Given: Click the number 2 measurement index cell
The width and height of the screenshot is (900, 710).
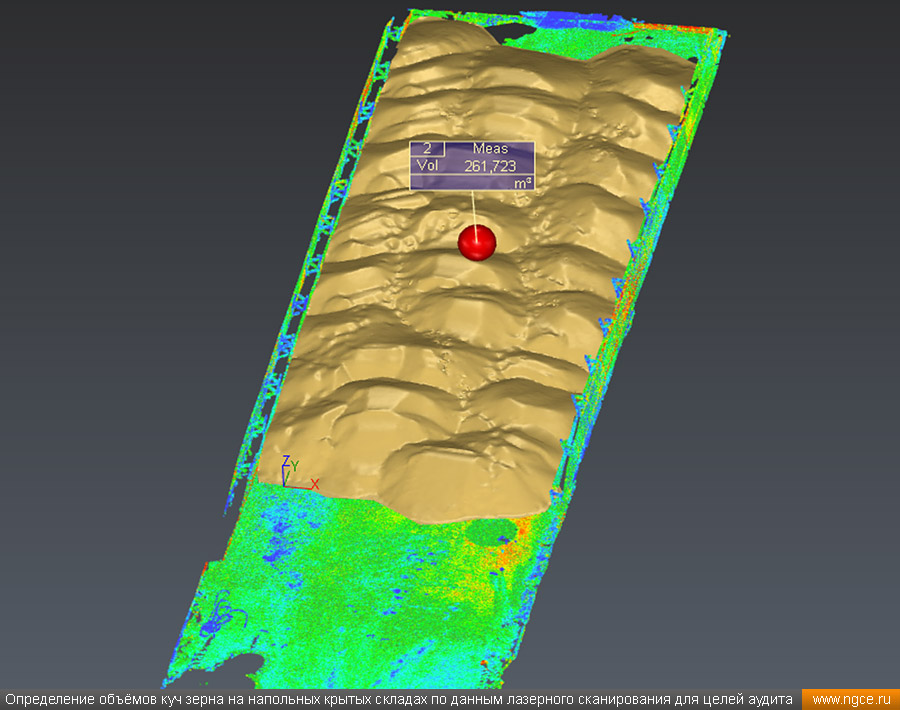Looking at the screenshot, I should click(427, 149).
